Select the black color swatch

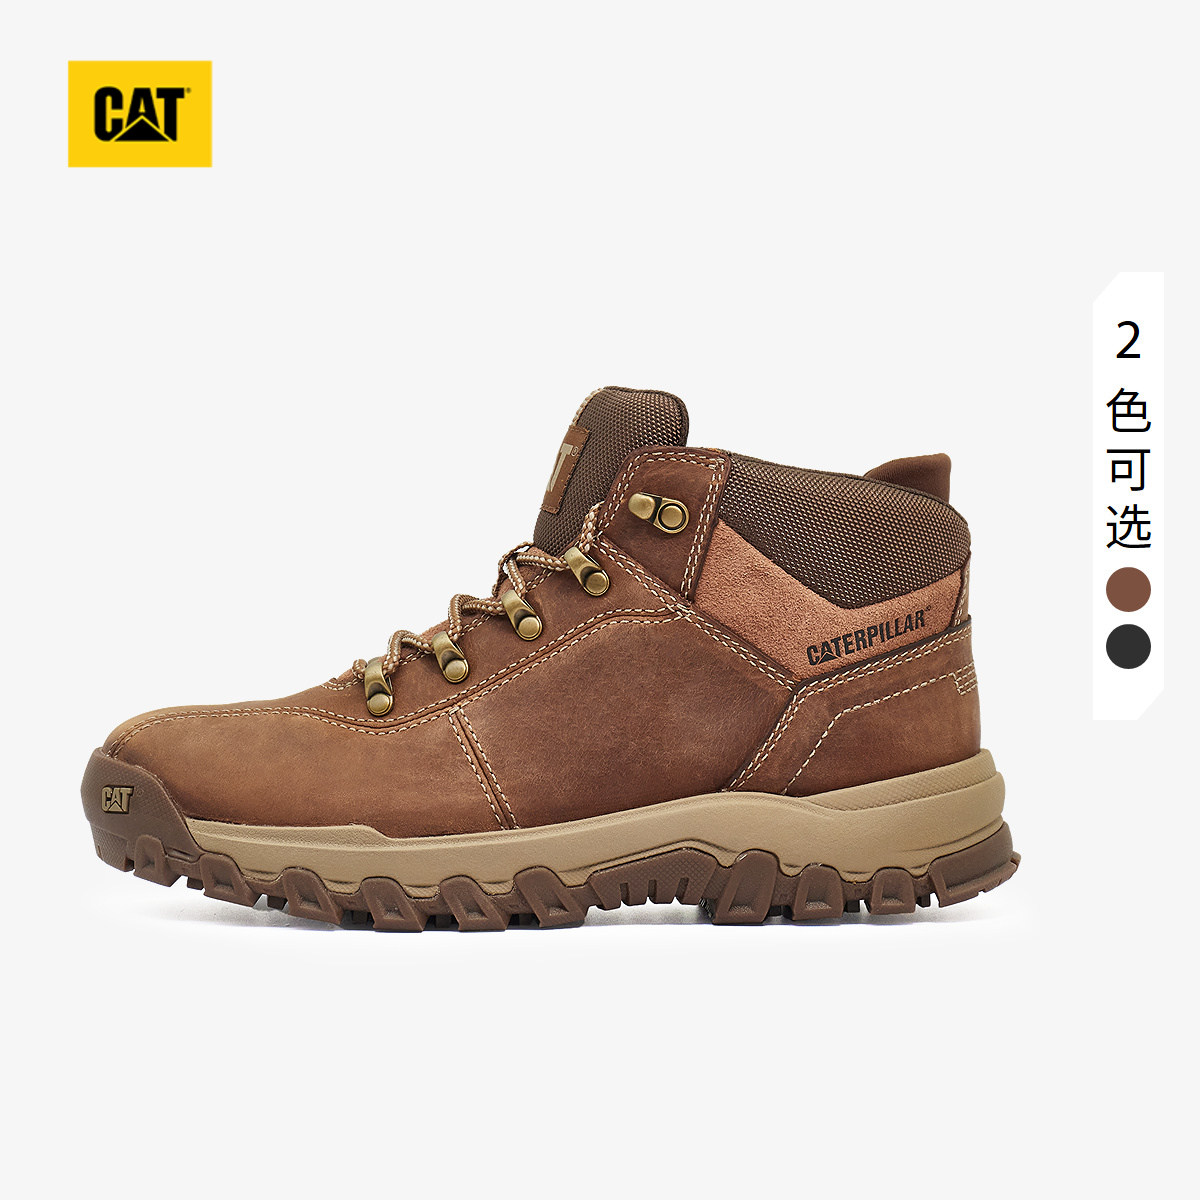[1128, 647]
